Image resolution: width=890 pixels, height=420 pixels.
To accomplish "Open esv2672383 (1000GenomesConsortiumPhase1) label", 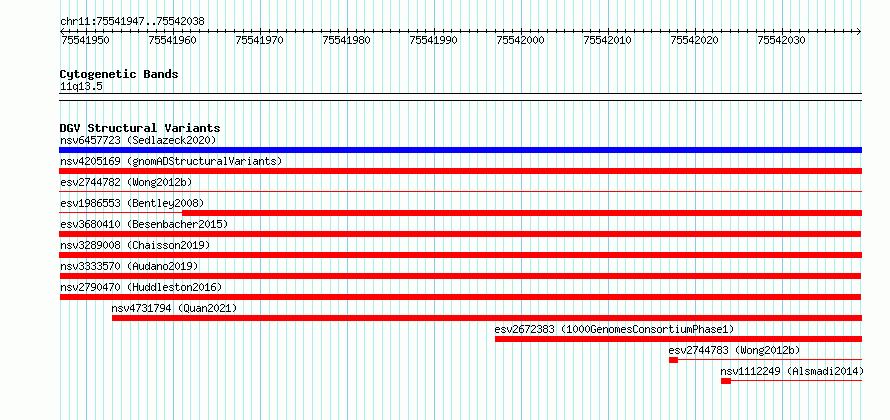I will coord(615,329).
